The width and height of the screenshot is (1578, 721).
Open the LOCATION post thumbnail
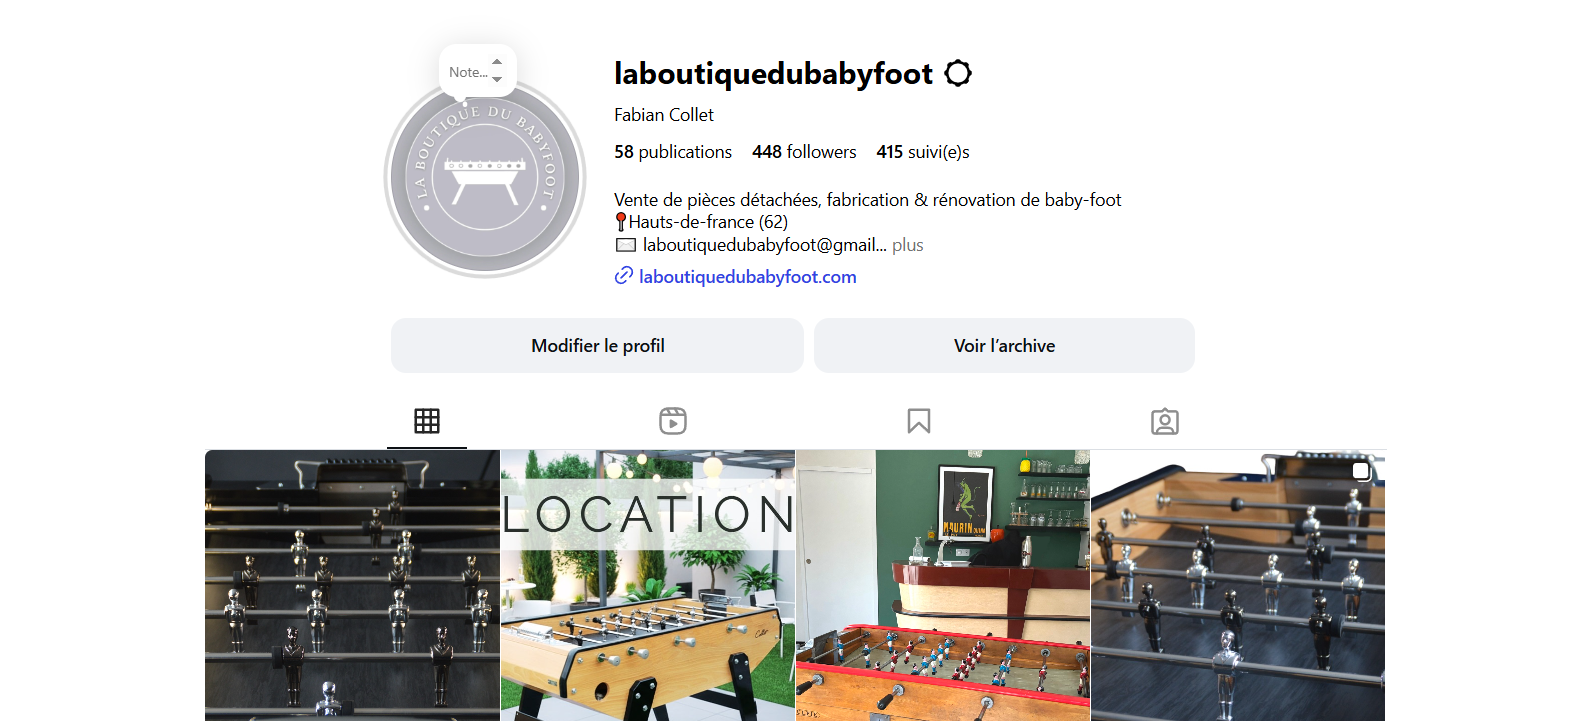pyautogui.click(x=648, y=585)
